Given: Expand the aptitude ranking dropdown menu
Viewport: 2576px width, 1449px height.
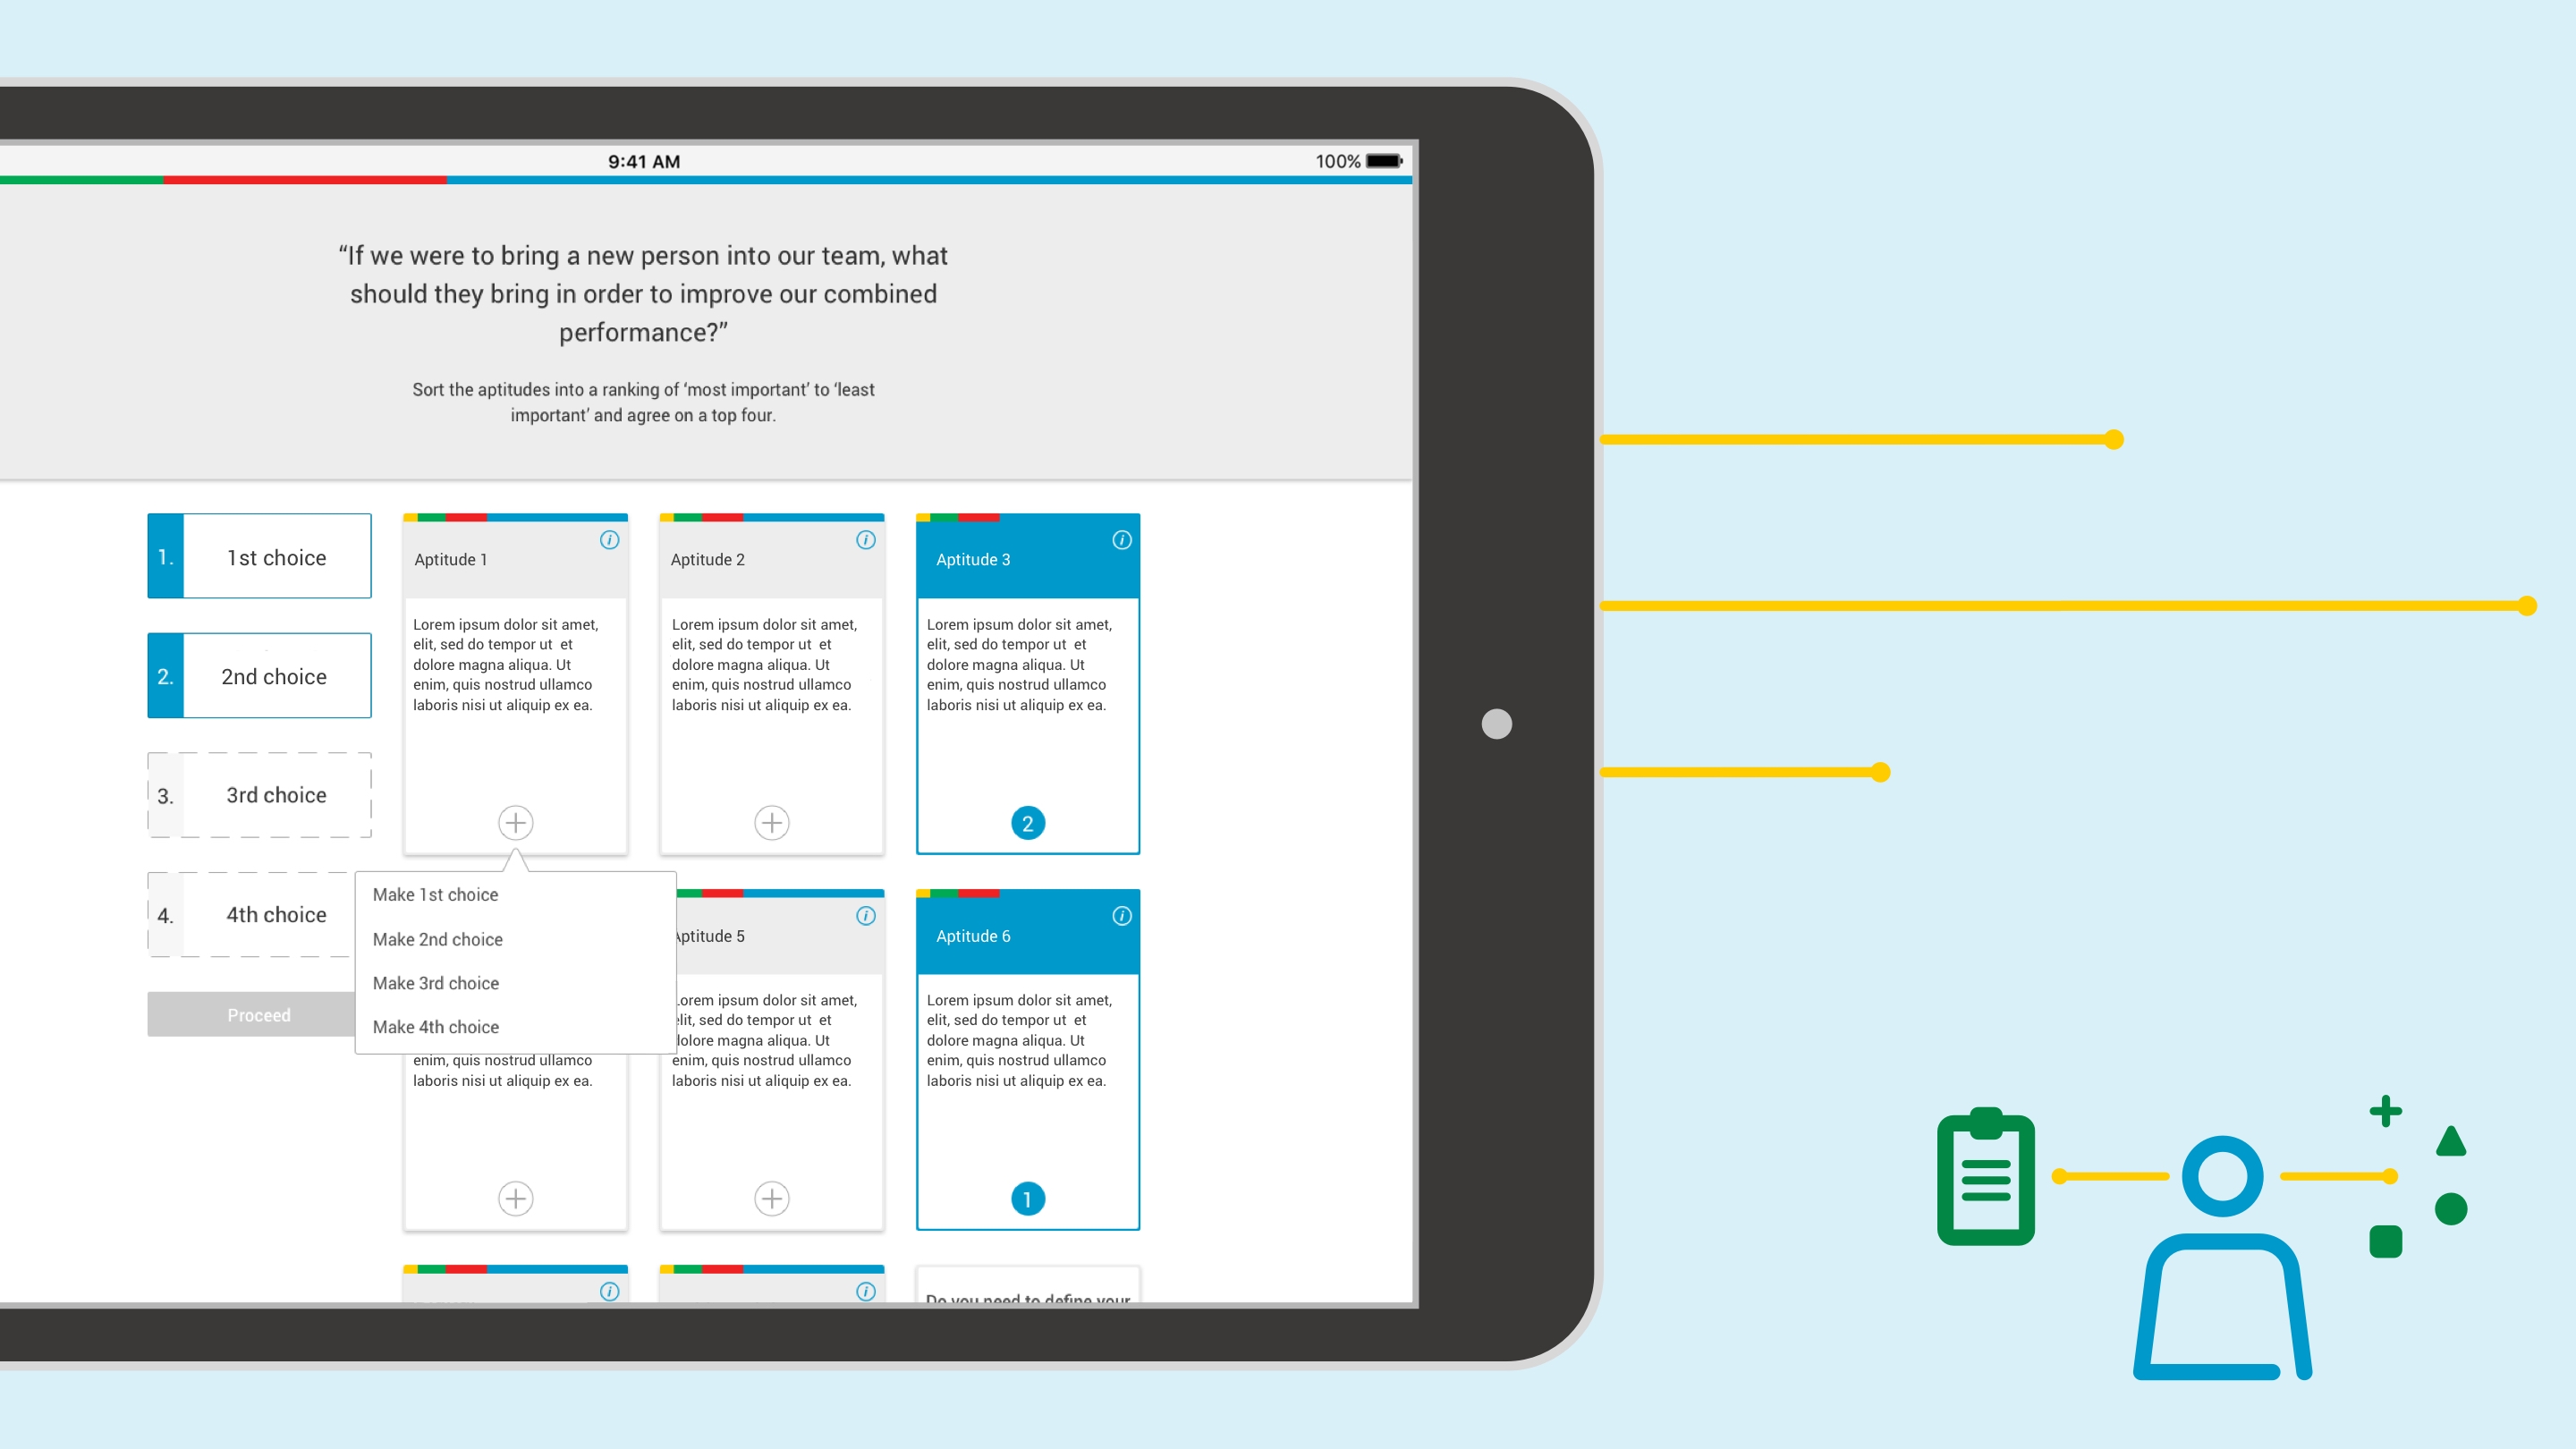Looking at the screenshot, I should 513,823.
